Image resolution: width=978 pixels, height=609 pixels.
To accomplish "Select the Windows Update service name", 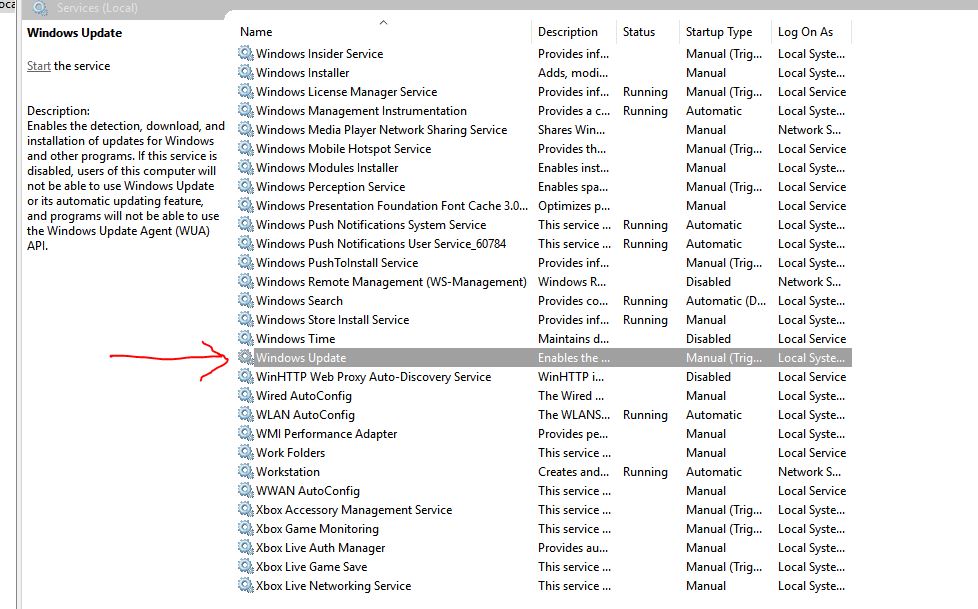I will (301, 358).
